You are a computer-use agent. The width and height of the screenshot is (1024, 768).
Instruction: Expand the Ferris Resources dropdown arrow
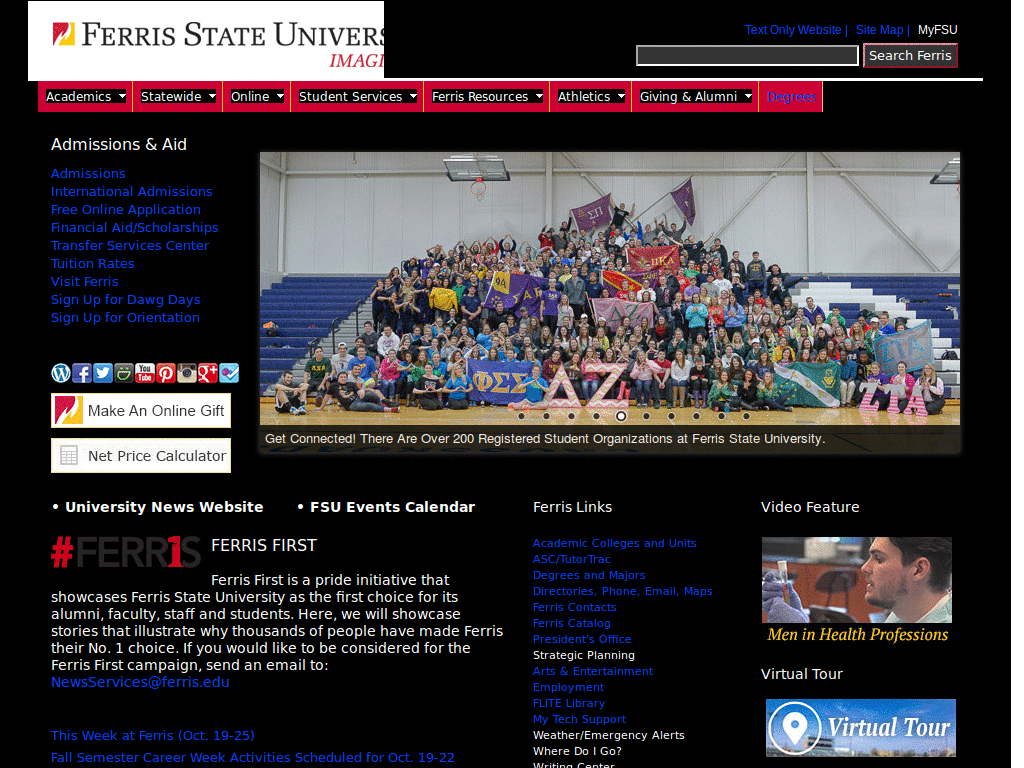coord(539,97)
